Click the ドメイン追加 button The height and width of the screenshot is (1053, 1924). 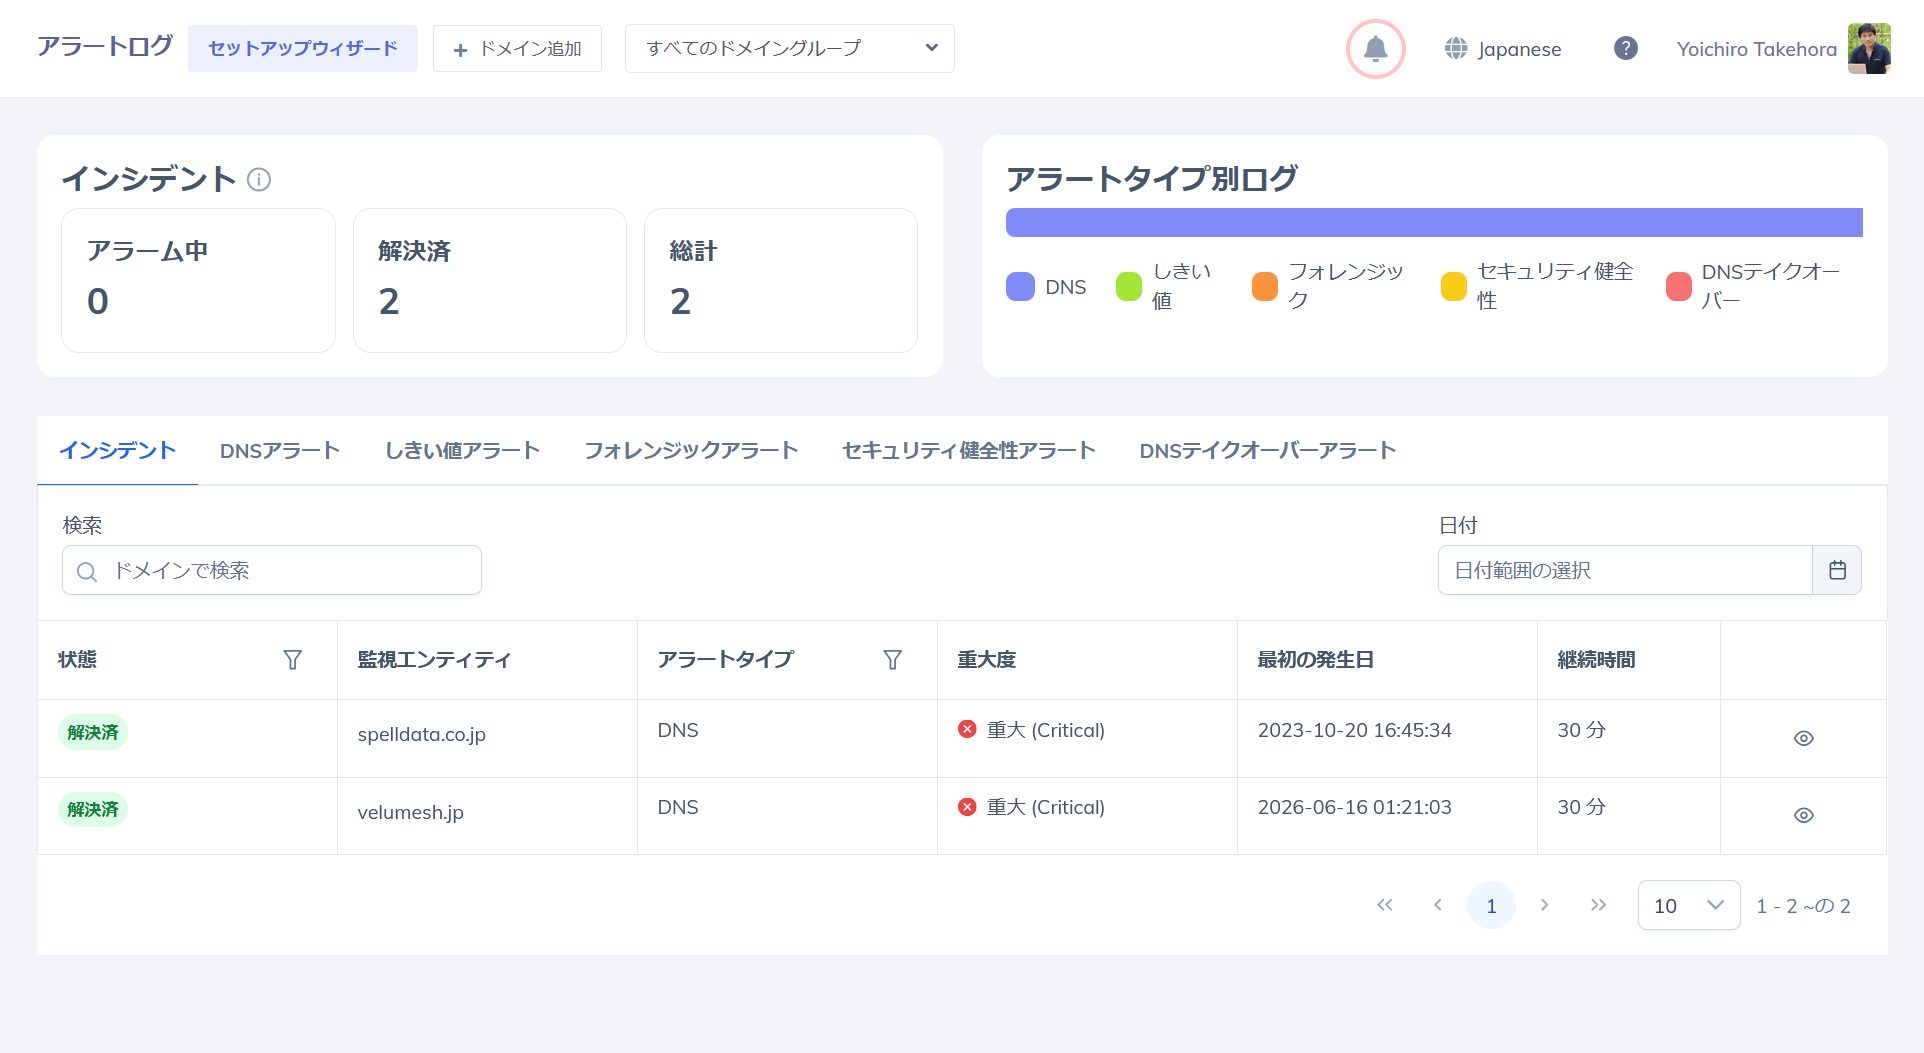(517, 48)
